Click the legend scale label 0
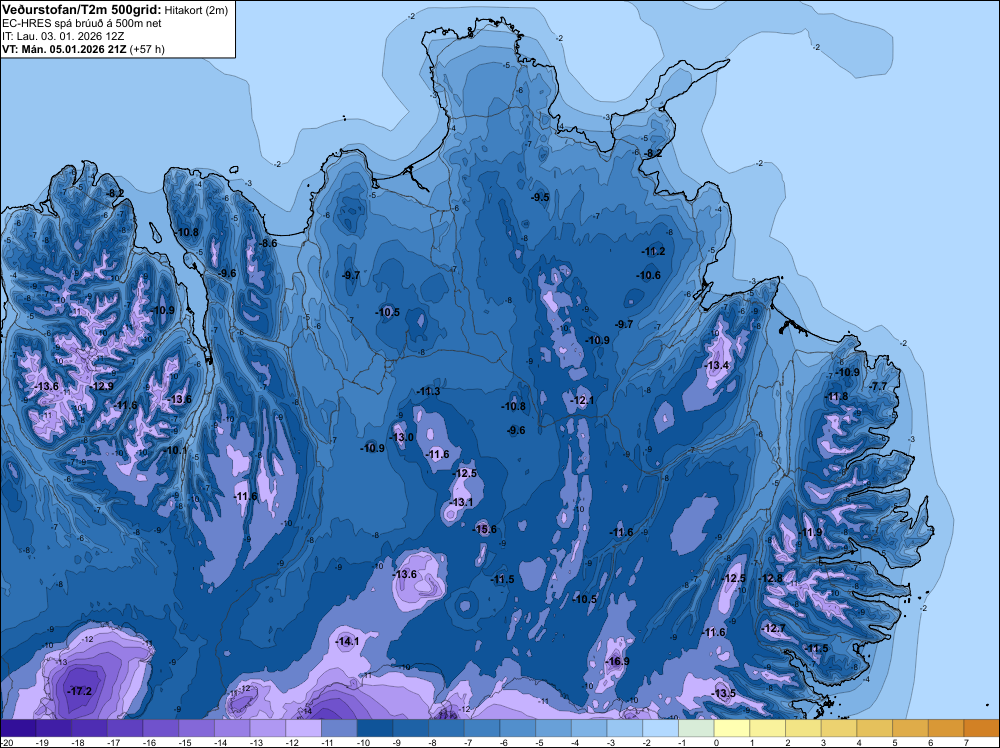The width and height of the screenshot is (1000, 748). (716, 742)
